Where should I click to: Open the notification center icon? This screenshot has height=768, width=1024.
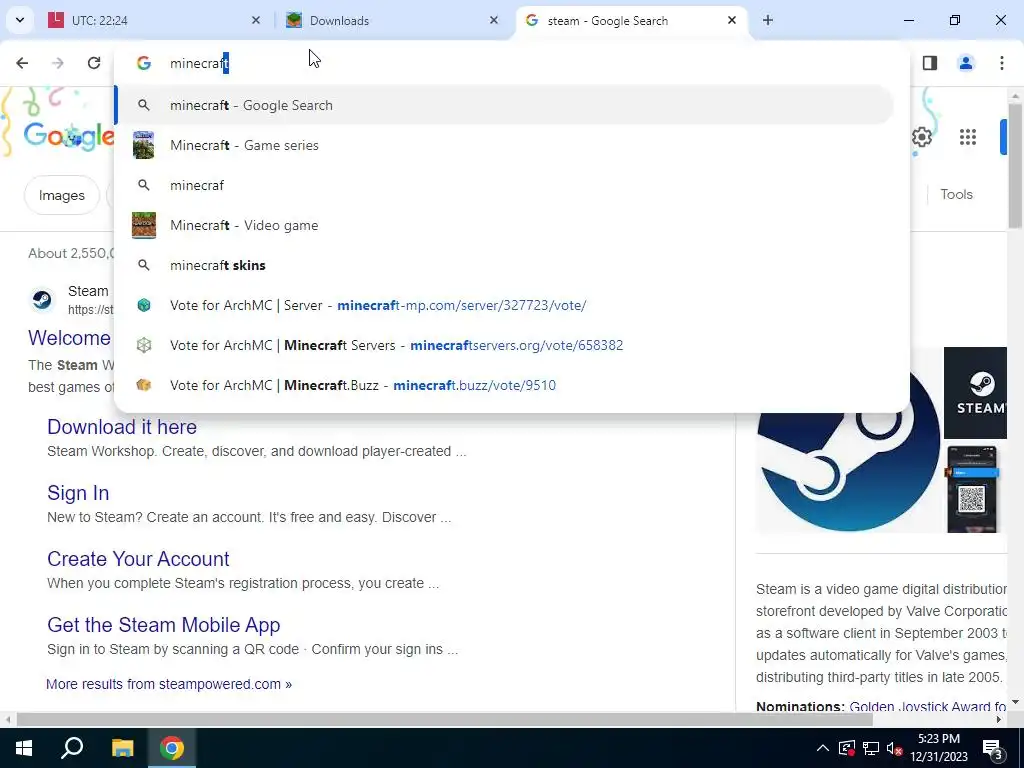pos(993,749)
